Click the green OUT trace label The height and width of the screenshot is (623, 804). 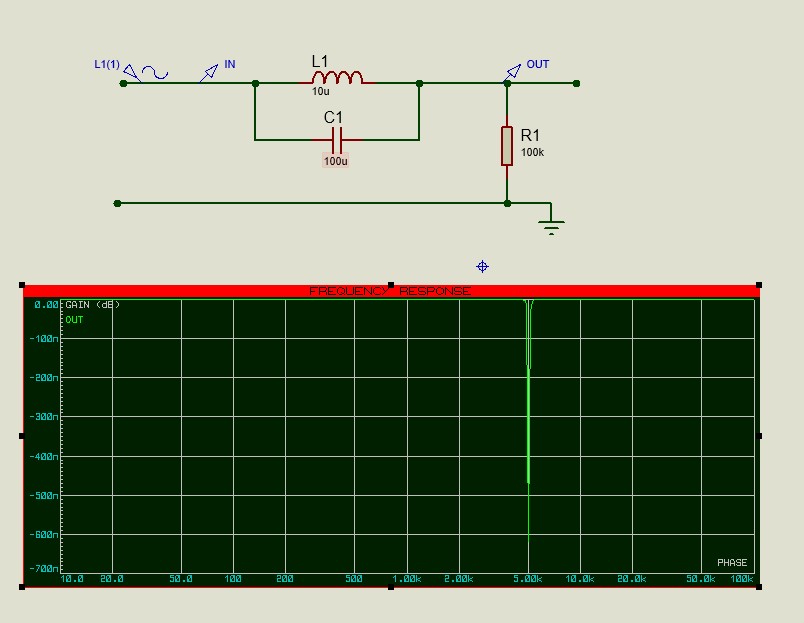(74, 320)
